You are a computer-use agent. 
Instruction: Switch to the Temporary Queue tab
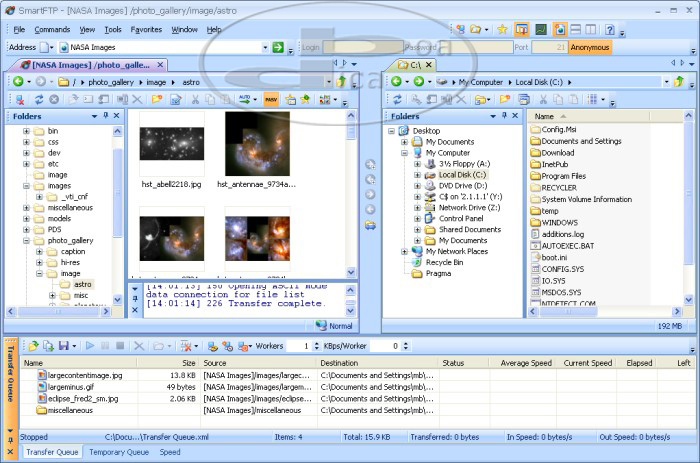click(119, 452)
